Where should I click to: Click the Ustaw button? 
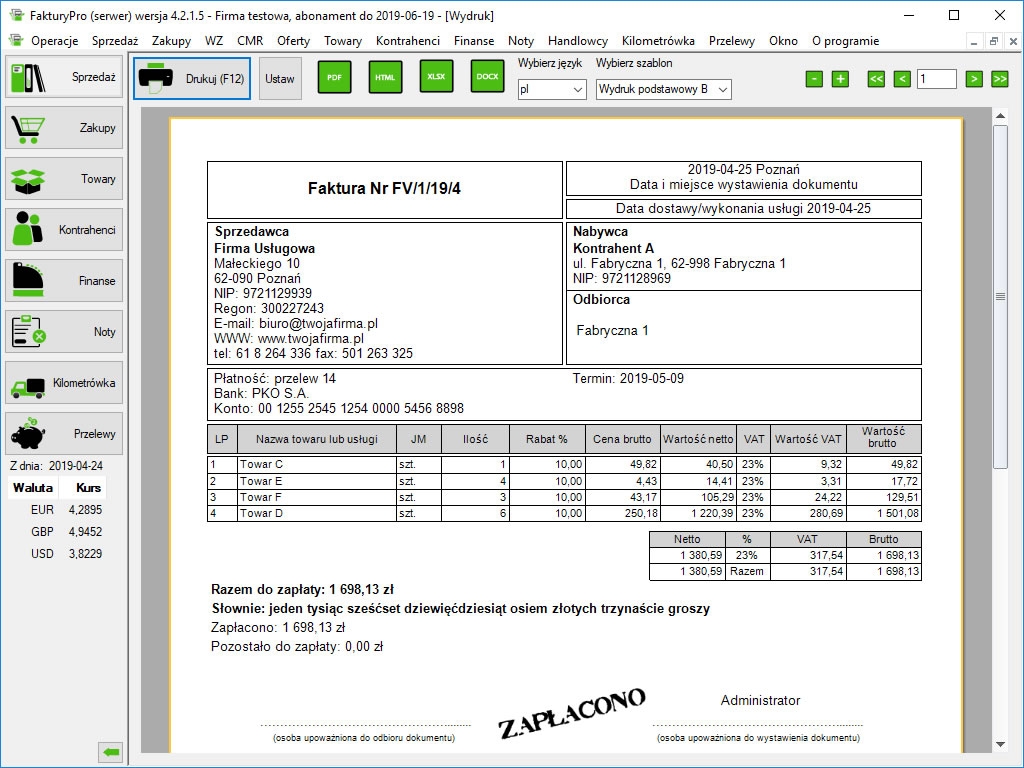pyautogui.click(x=280, y=78)
